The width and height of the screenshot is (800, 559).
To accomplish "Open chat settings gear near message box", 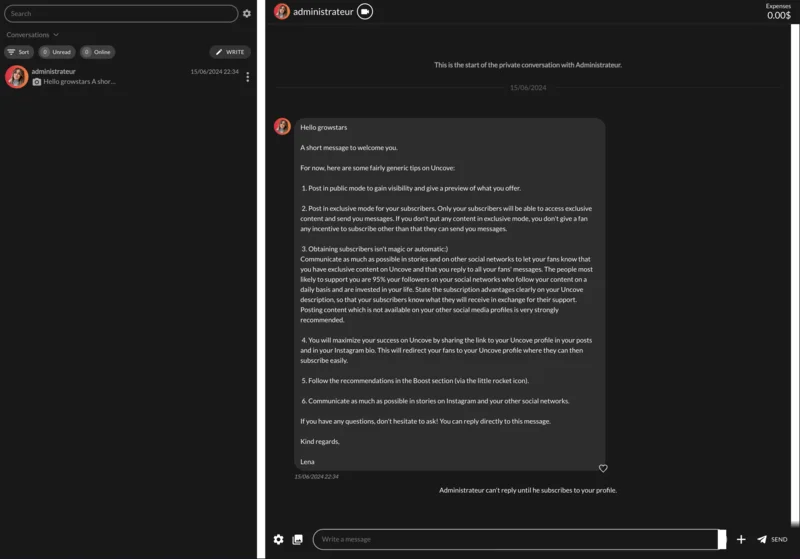I will 279,539.
